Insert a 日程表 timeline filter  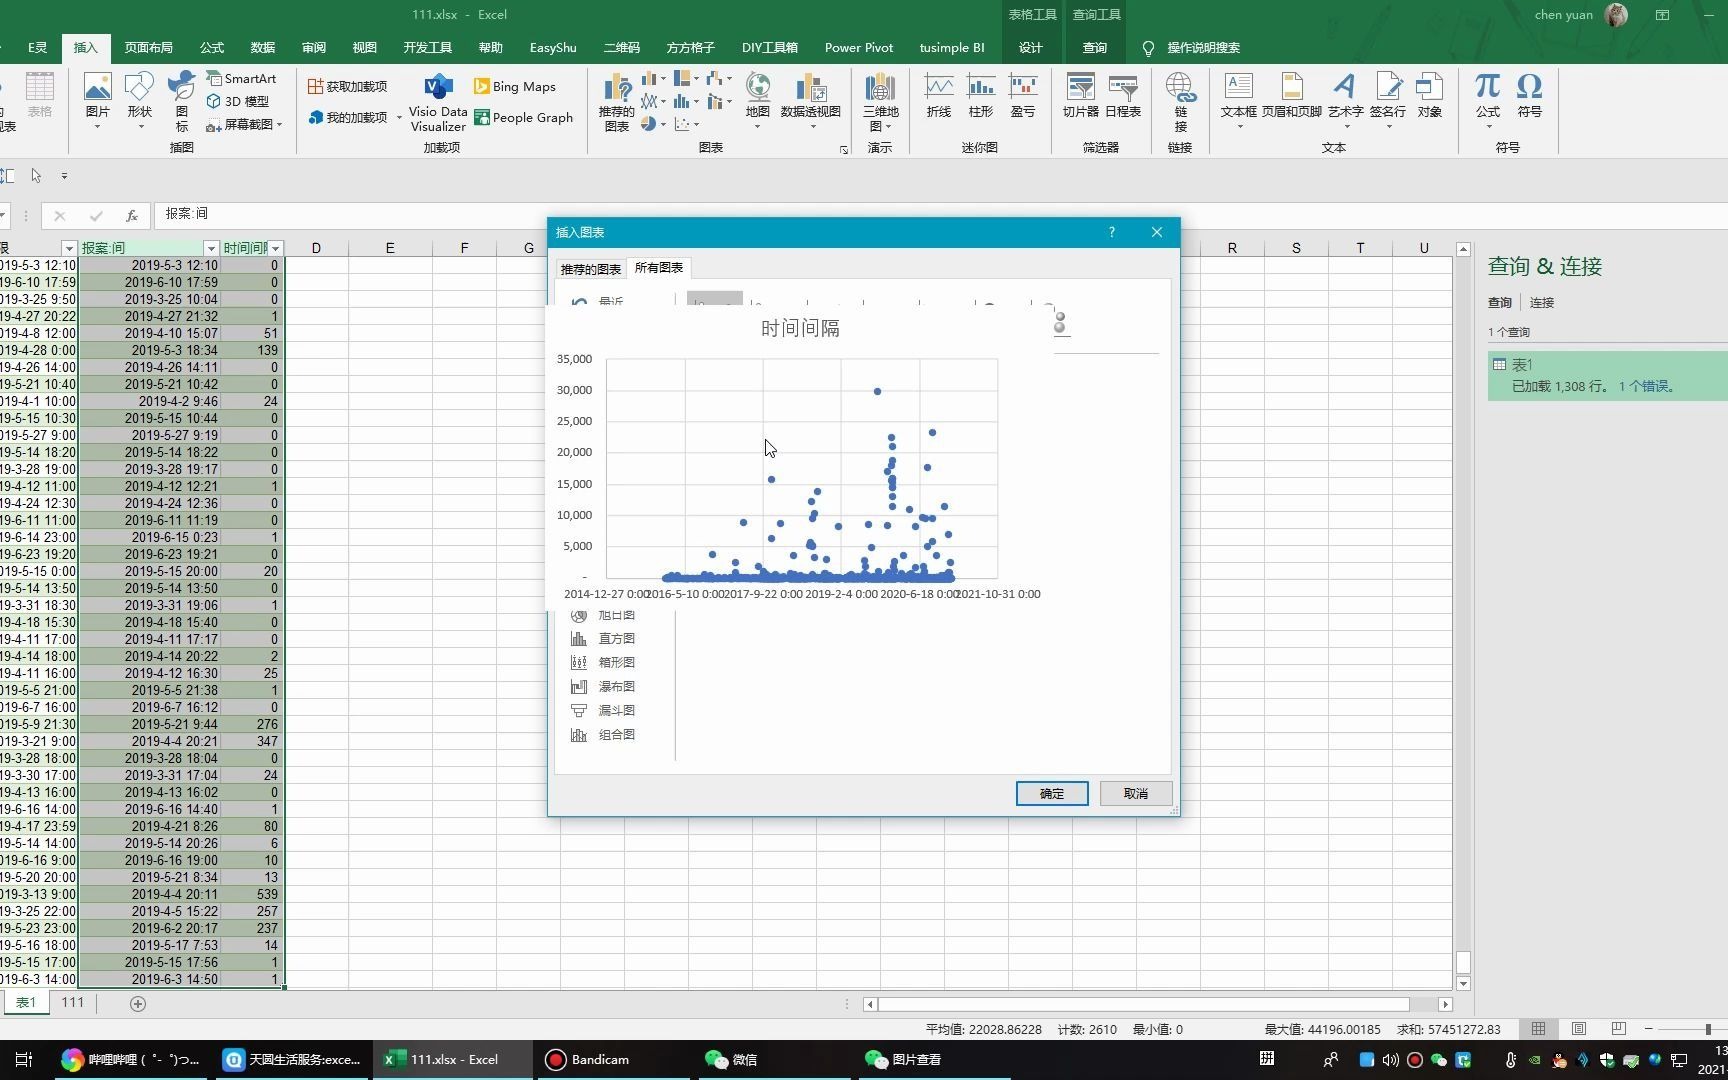pos(1123,96)
